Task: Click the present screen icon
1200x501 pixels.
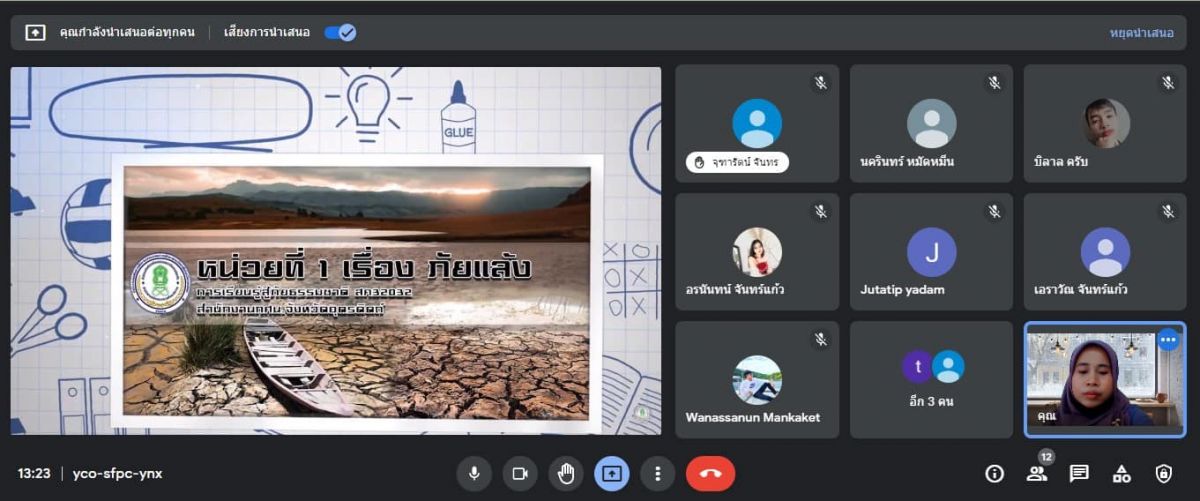Action: 611,473
